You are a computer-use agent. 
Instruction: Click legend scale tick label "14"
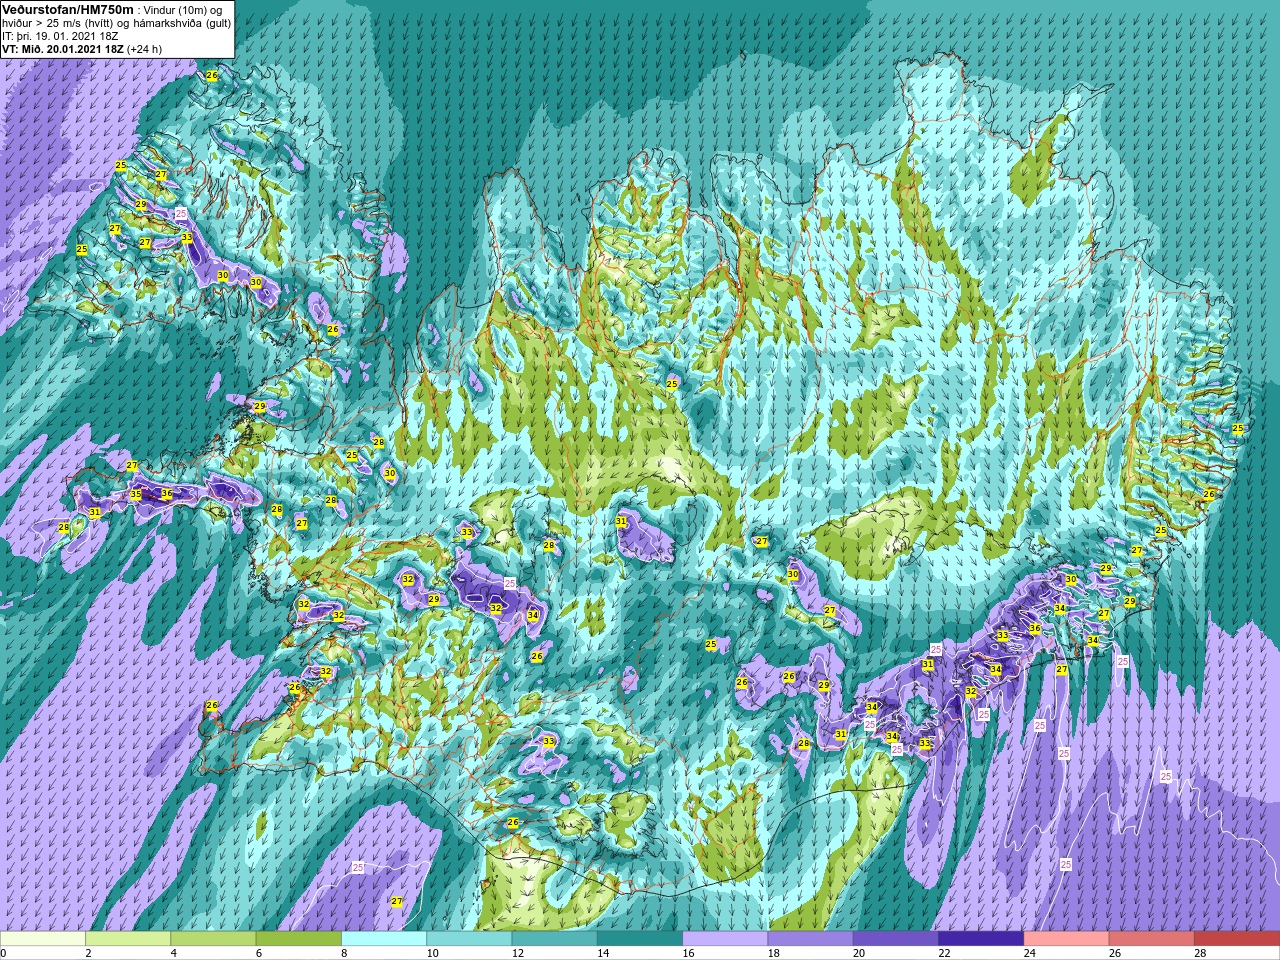coord(603,953)
